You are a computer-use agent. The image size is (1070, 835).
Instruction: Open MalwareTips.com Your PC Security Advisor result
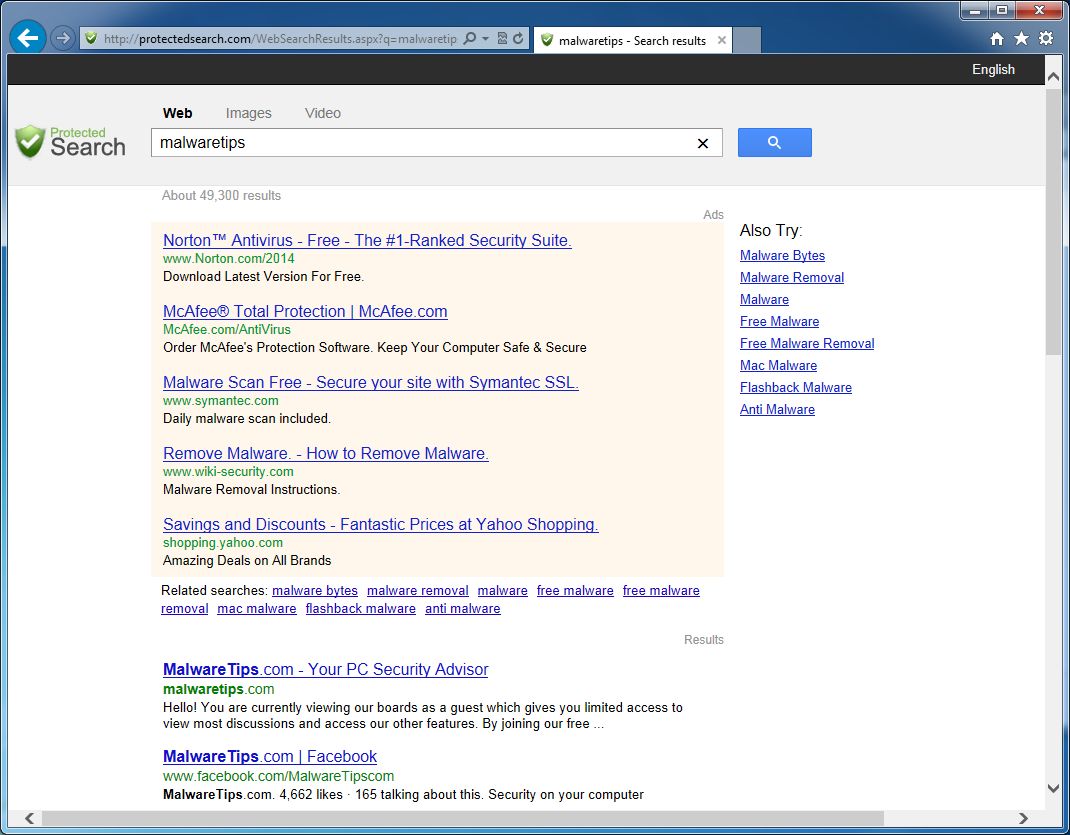[x=326, y=670]
